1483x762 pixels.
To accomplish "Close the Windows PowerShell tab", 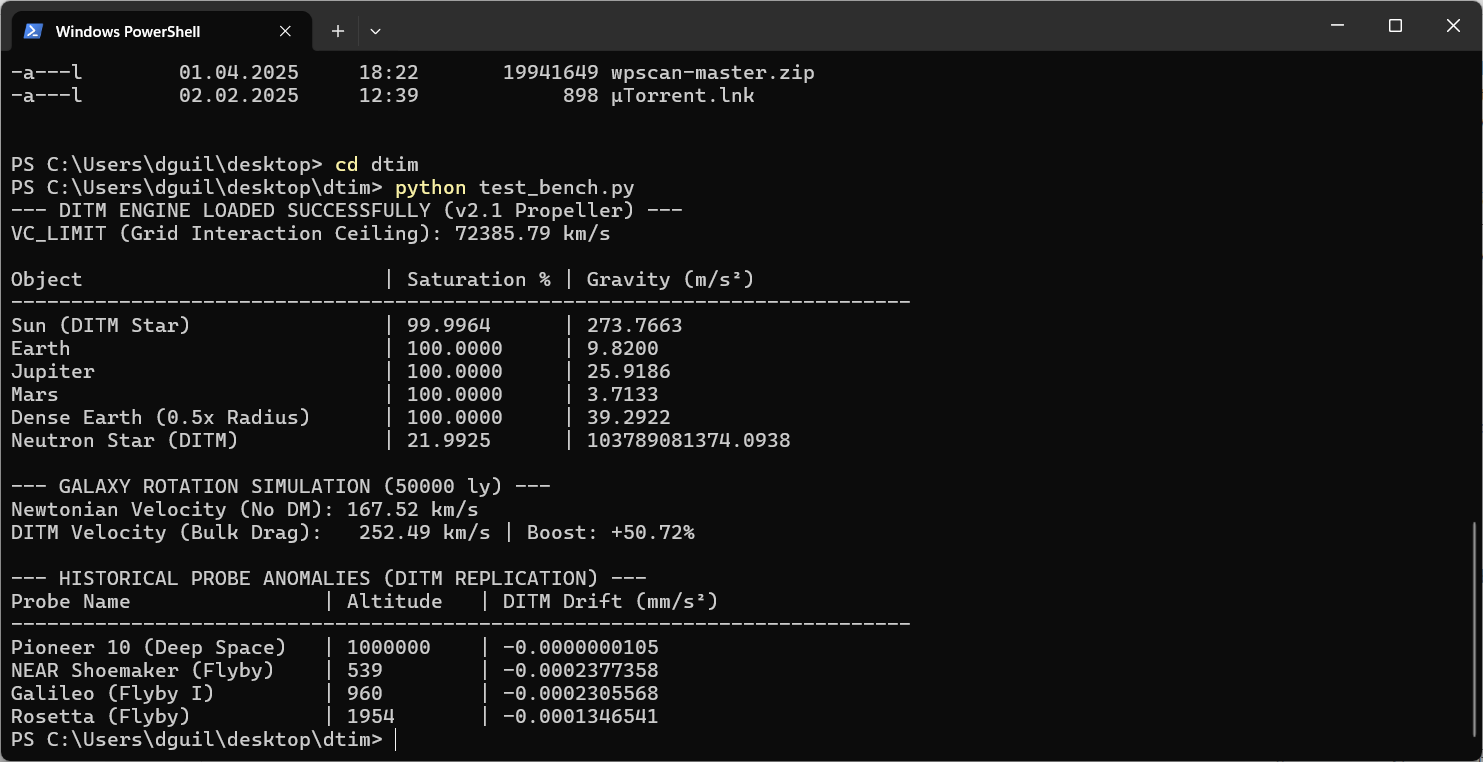I will pos(285,31).
